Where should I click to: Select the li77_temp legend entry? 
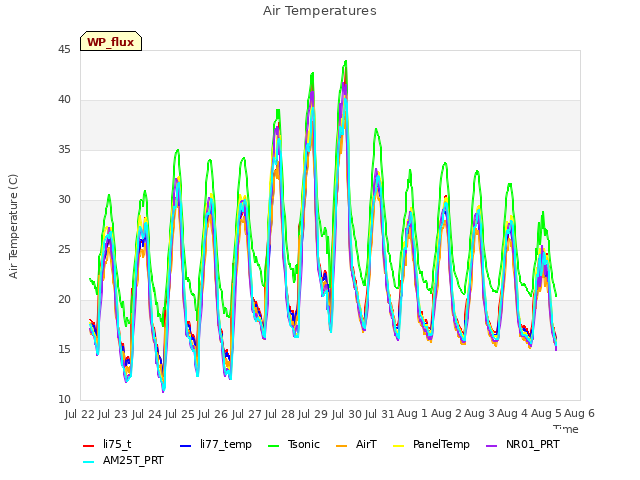[216, 444]
